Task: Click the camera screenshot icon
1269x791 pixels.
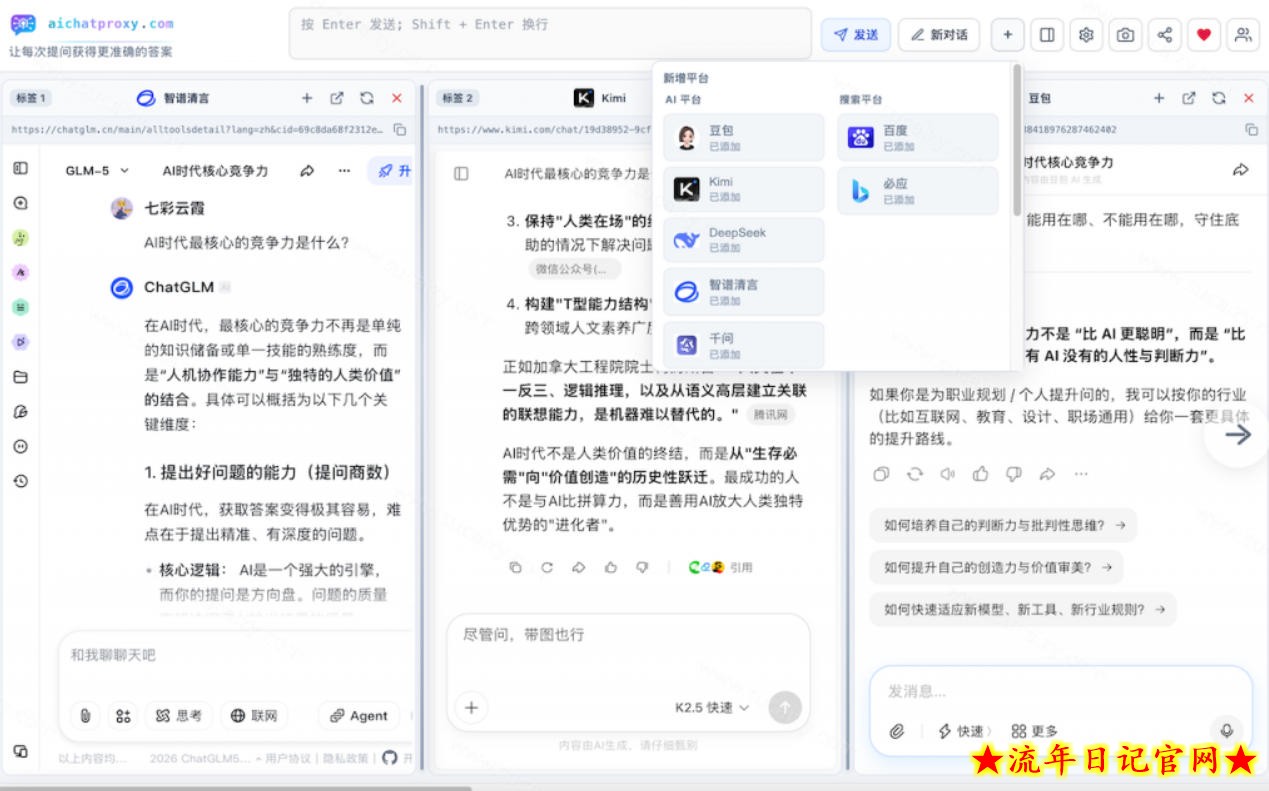Action: click(x=1125, y=35)
